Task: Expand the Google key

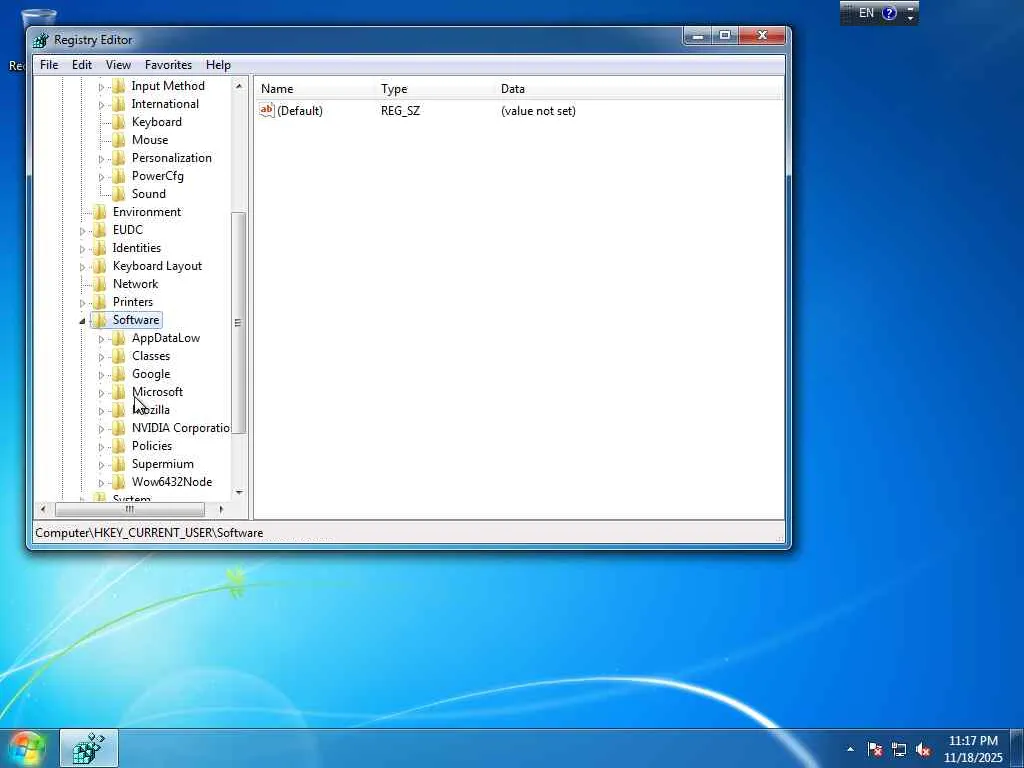Action: coord(101,375)
